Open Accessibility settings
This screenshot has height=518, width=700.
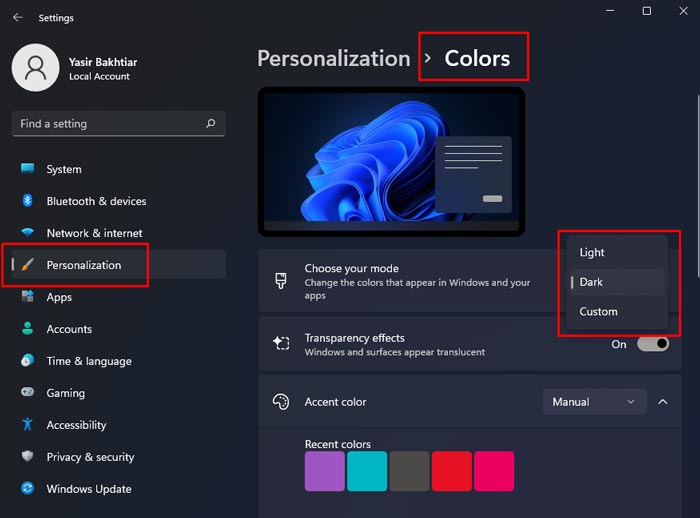118,425
